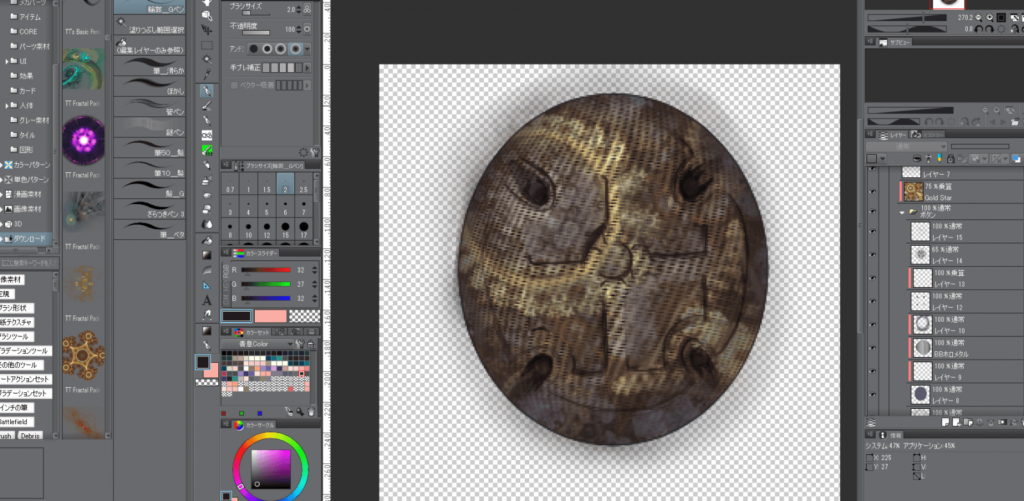Choose brush size 2 preset
The width and height of the screenshot is (1024, 501).
coord(285,188)
